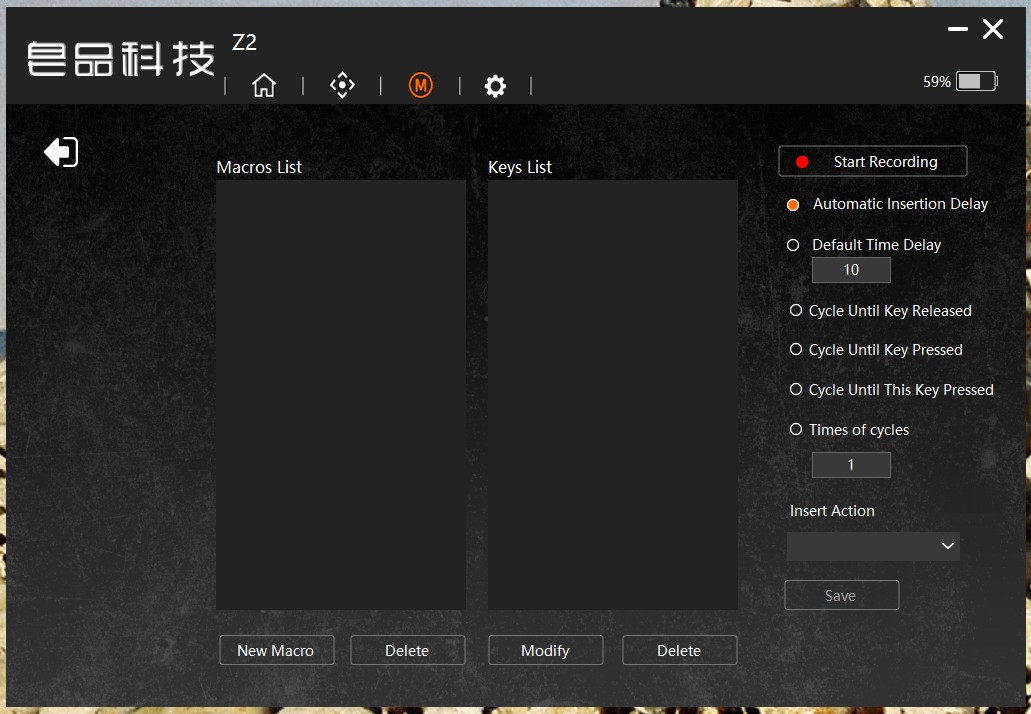
Task: Click the brand logo at top left
Action: point(121,59)
